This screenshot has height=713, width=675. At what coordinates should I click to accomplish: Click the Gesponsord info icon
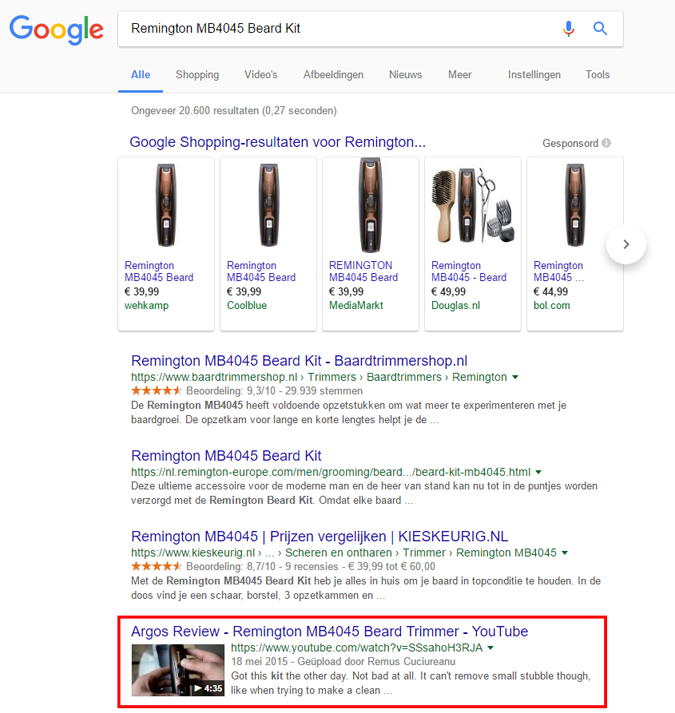coord(606,143)
